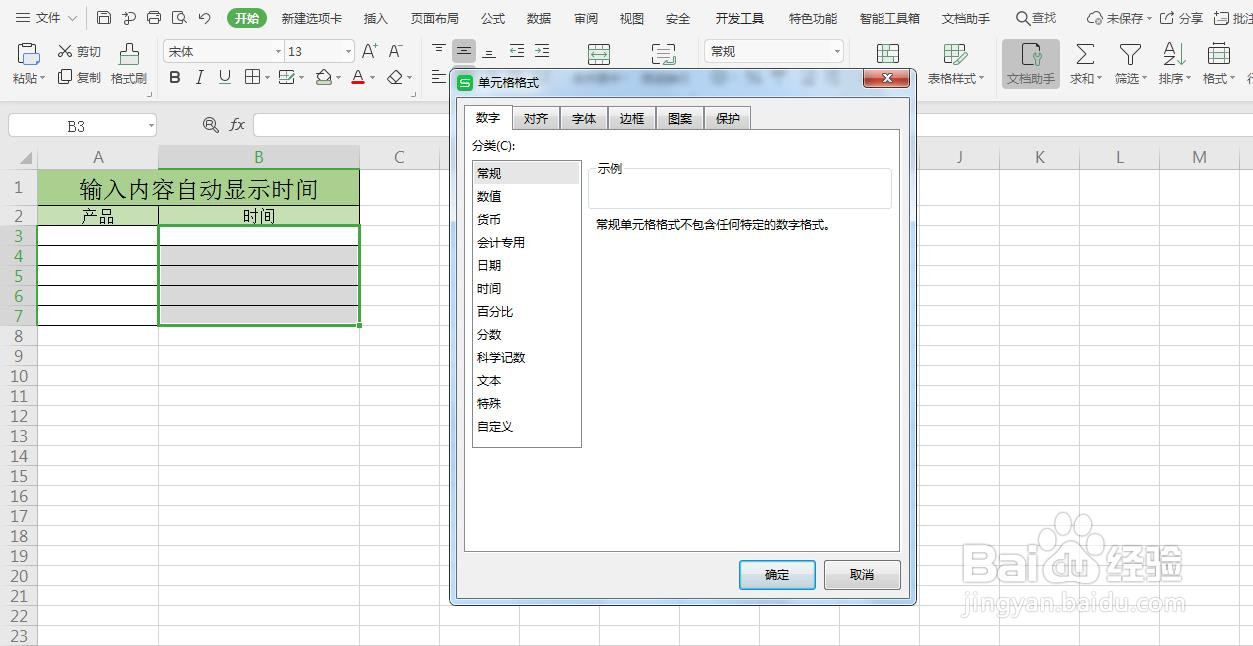
Task: Click 取消 button in dialog
Action: [x=862, y=574]
